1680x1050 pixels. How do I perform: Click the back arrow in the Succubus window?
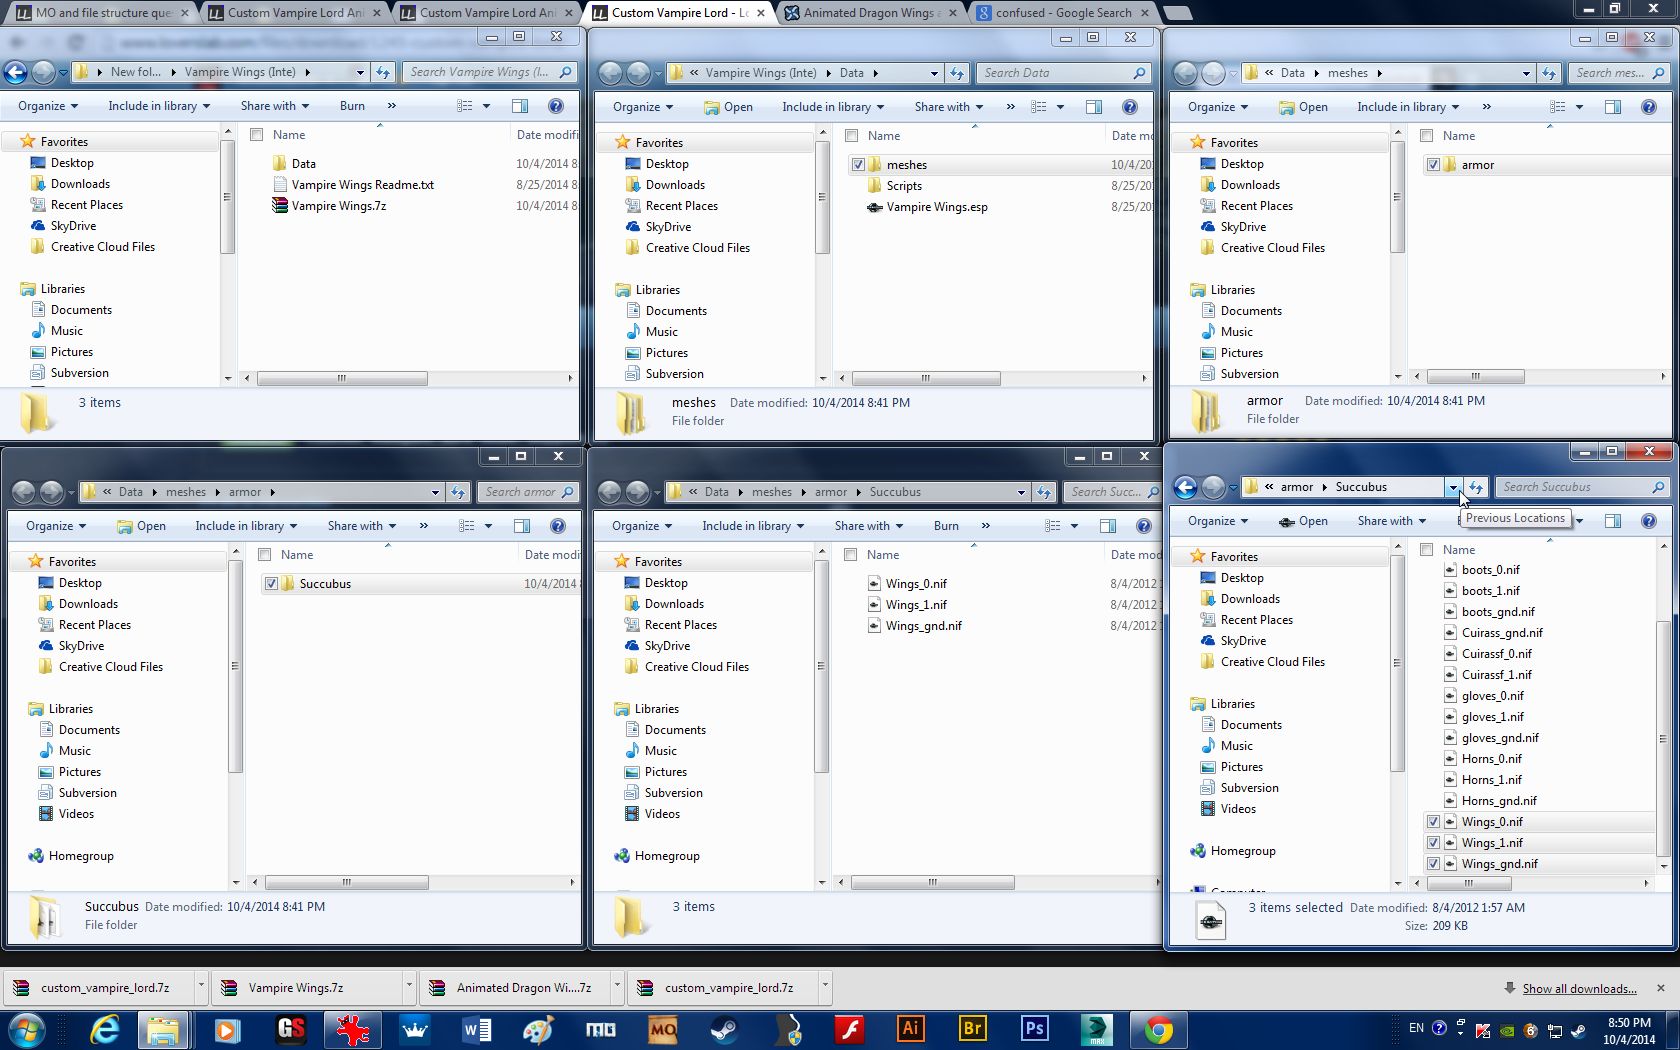pos(1185,487)
